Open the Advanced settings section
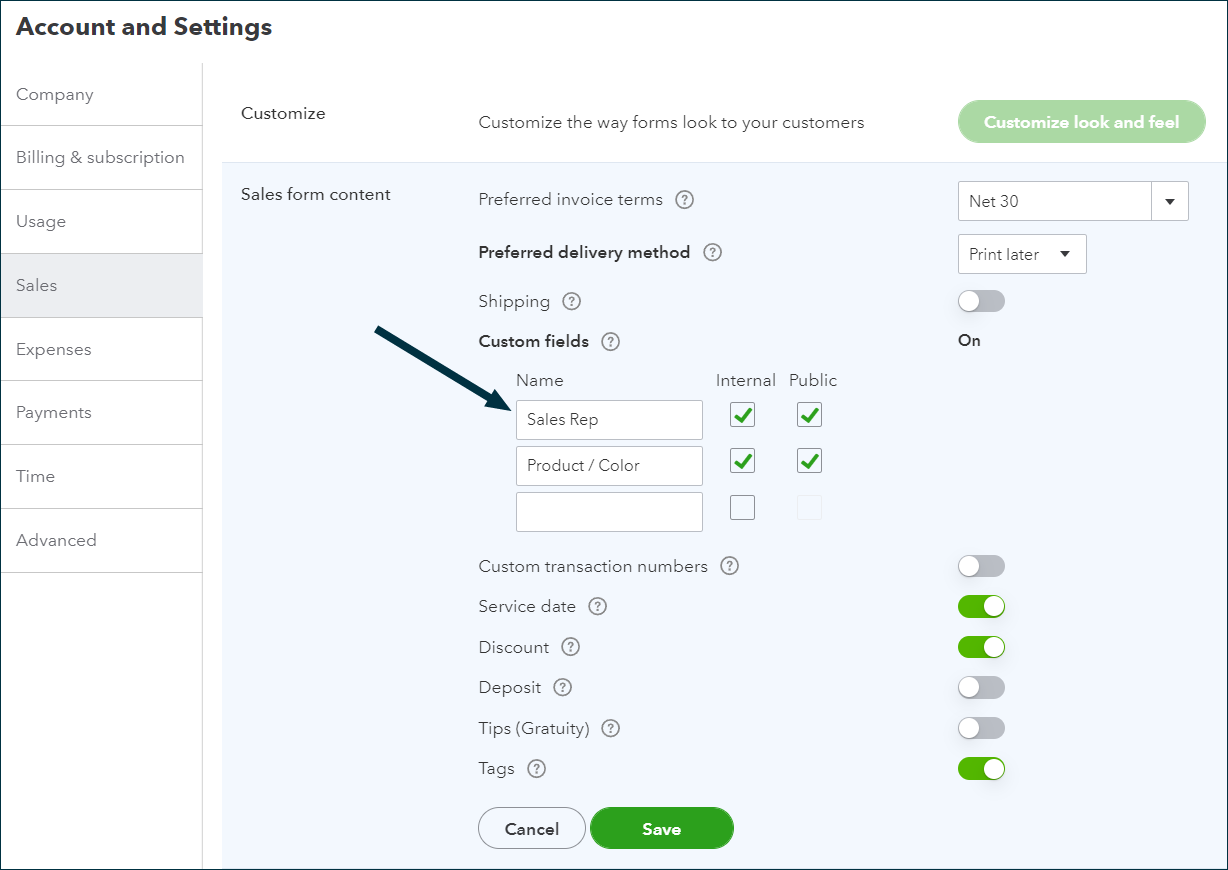This screenshot has height=870, width=1228. coord(56,540)
